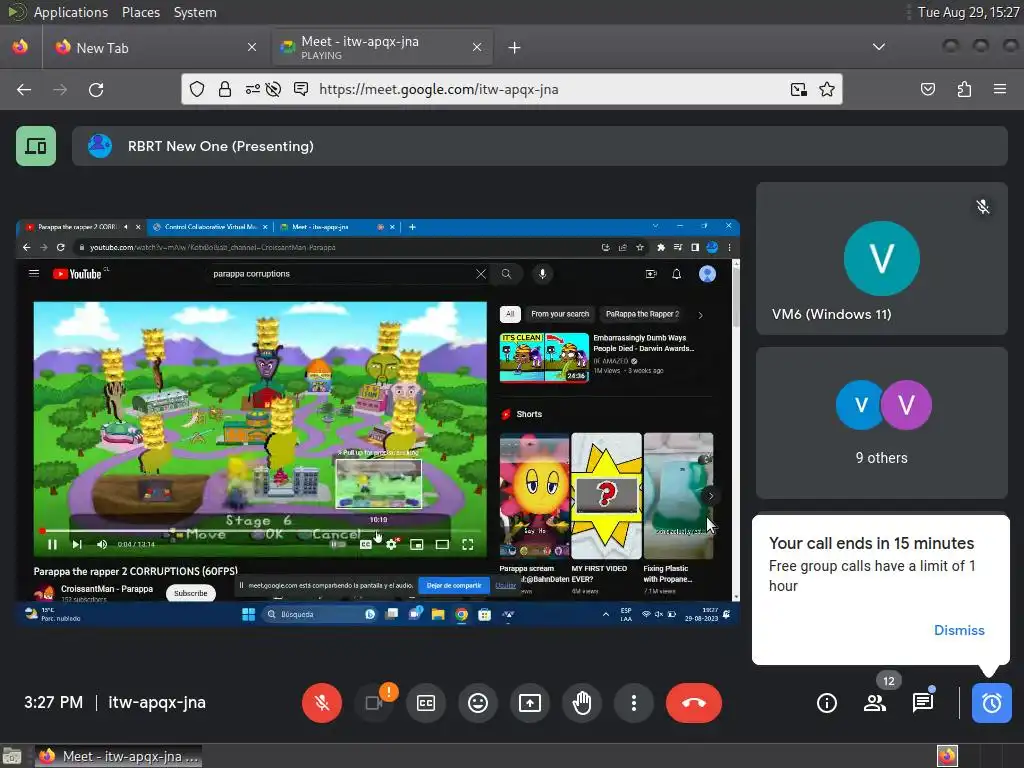Screen dimensions: 1024x768
Task: Click the From your search chip in shared screen
Action: click(x=560, y=314)
